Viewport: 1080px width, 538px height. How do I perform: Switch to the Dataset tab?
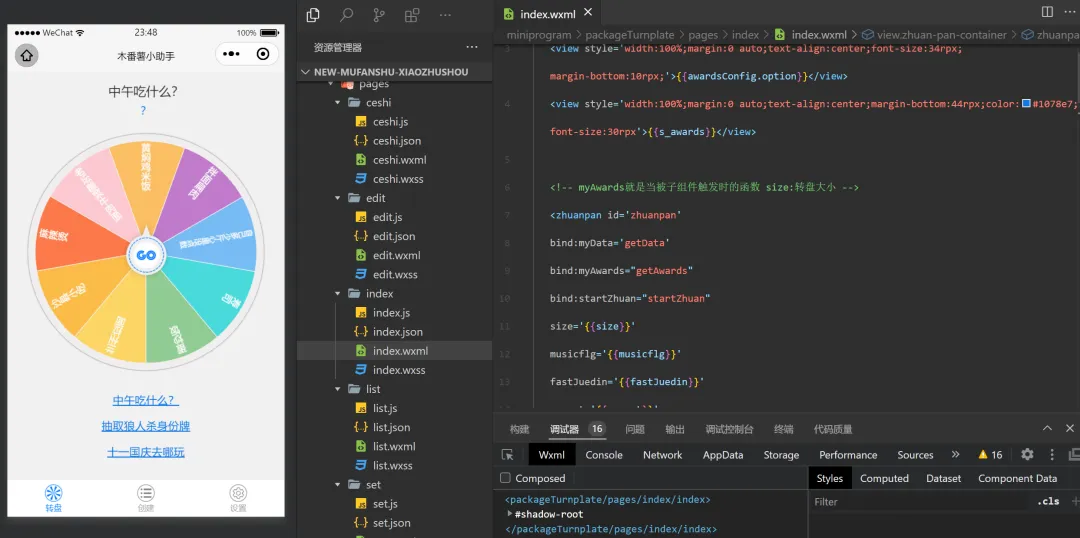943,478
